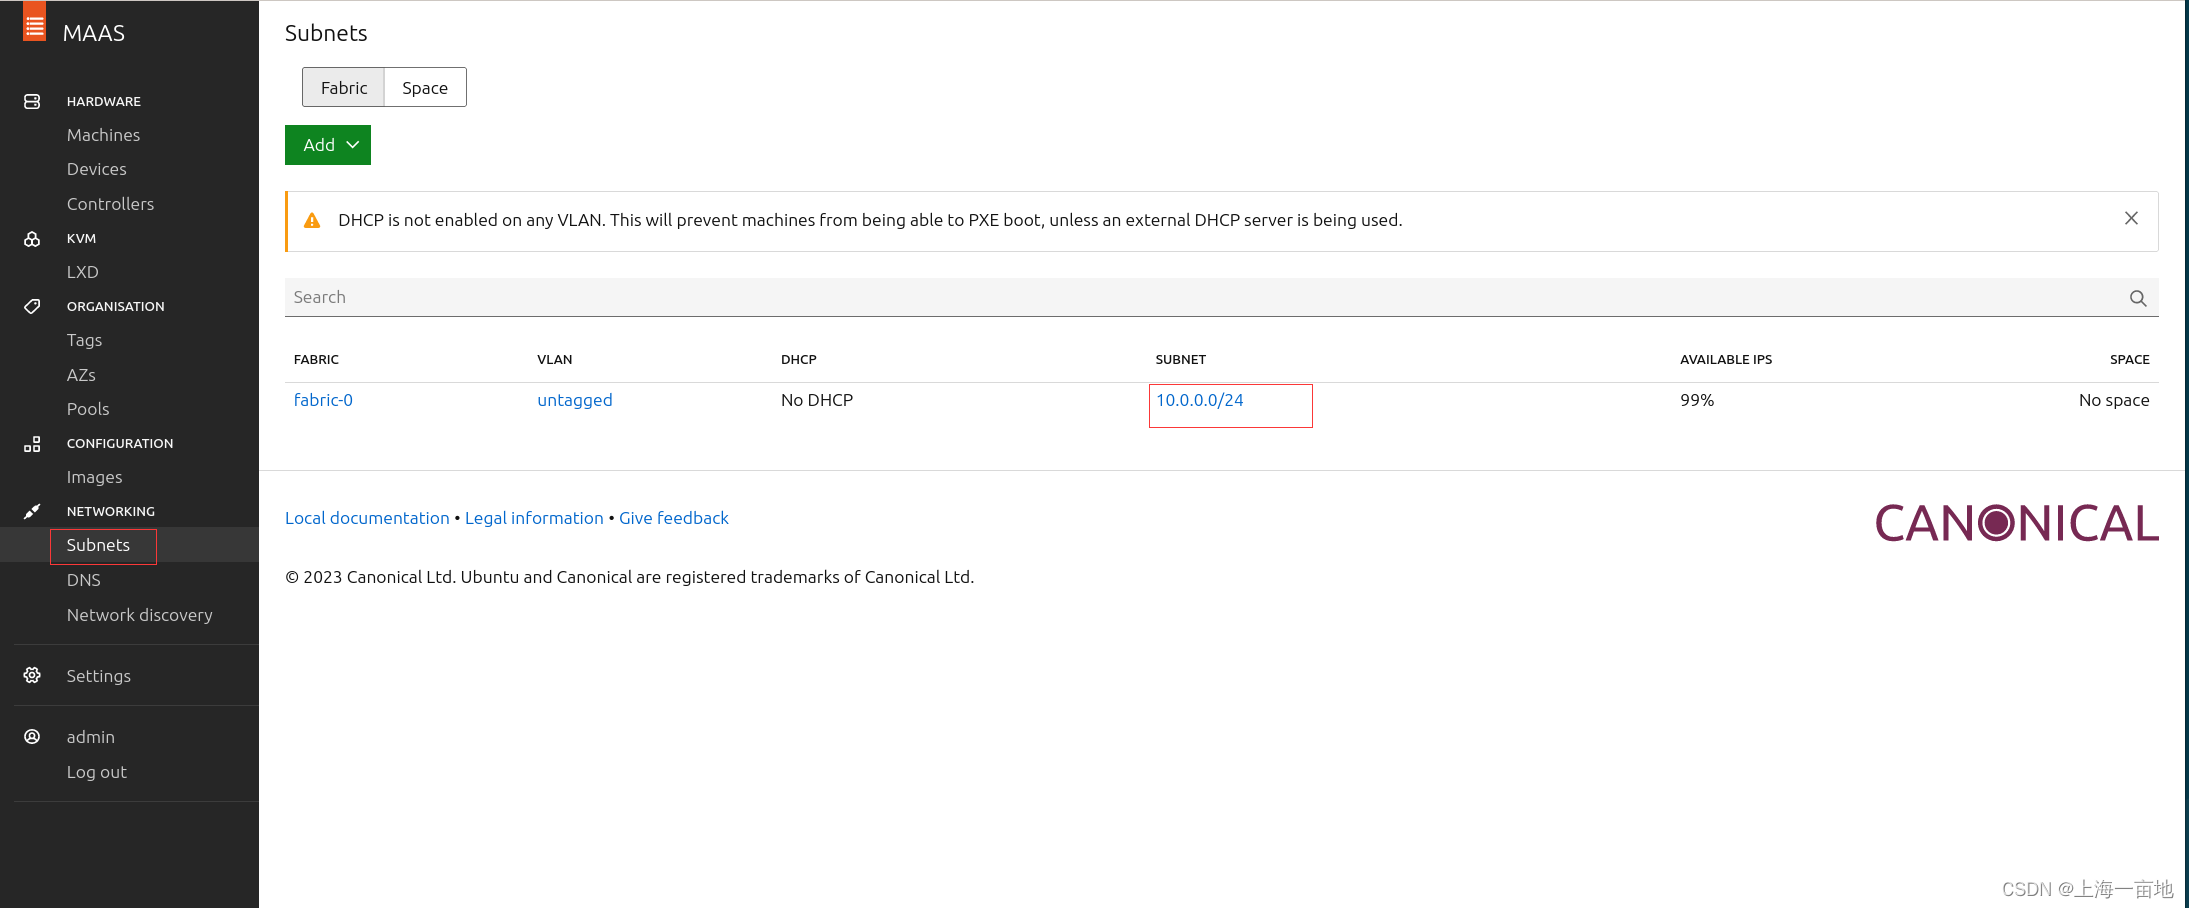Click the FABRIC column header
The height and width of the screenshot is (908, 2189).
click(316, 359)
